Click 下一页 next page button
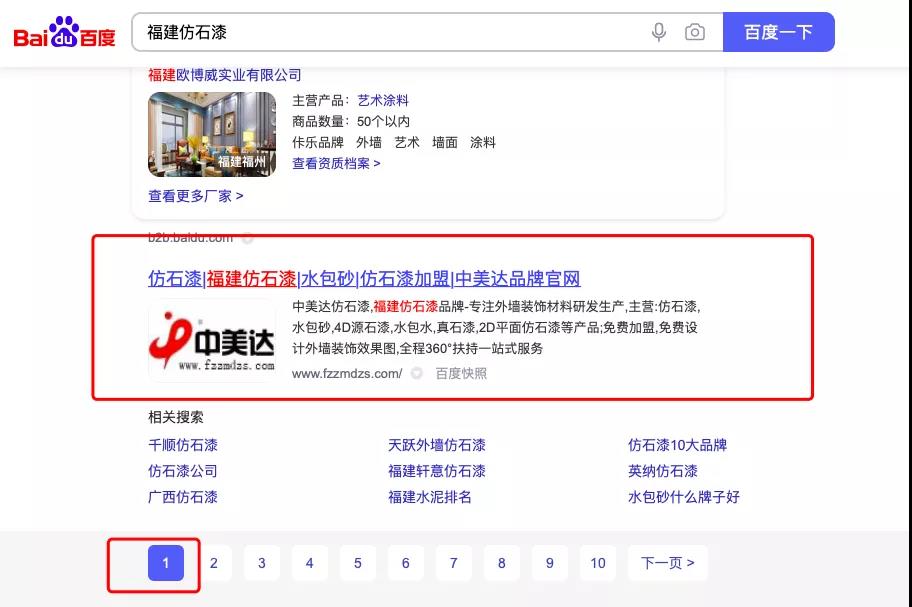 tap(668, 563)
